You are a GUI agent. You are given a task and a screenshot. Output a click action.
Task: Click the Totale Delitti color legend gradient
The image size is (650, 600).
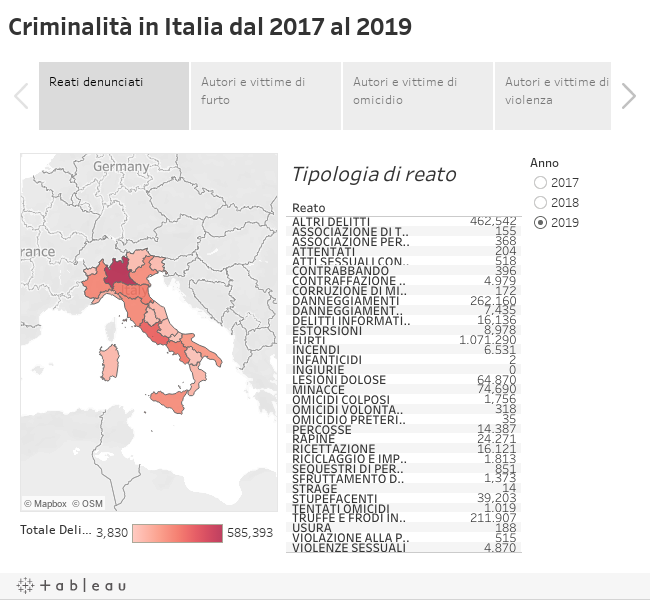point(177,533)
